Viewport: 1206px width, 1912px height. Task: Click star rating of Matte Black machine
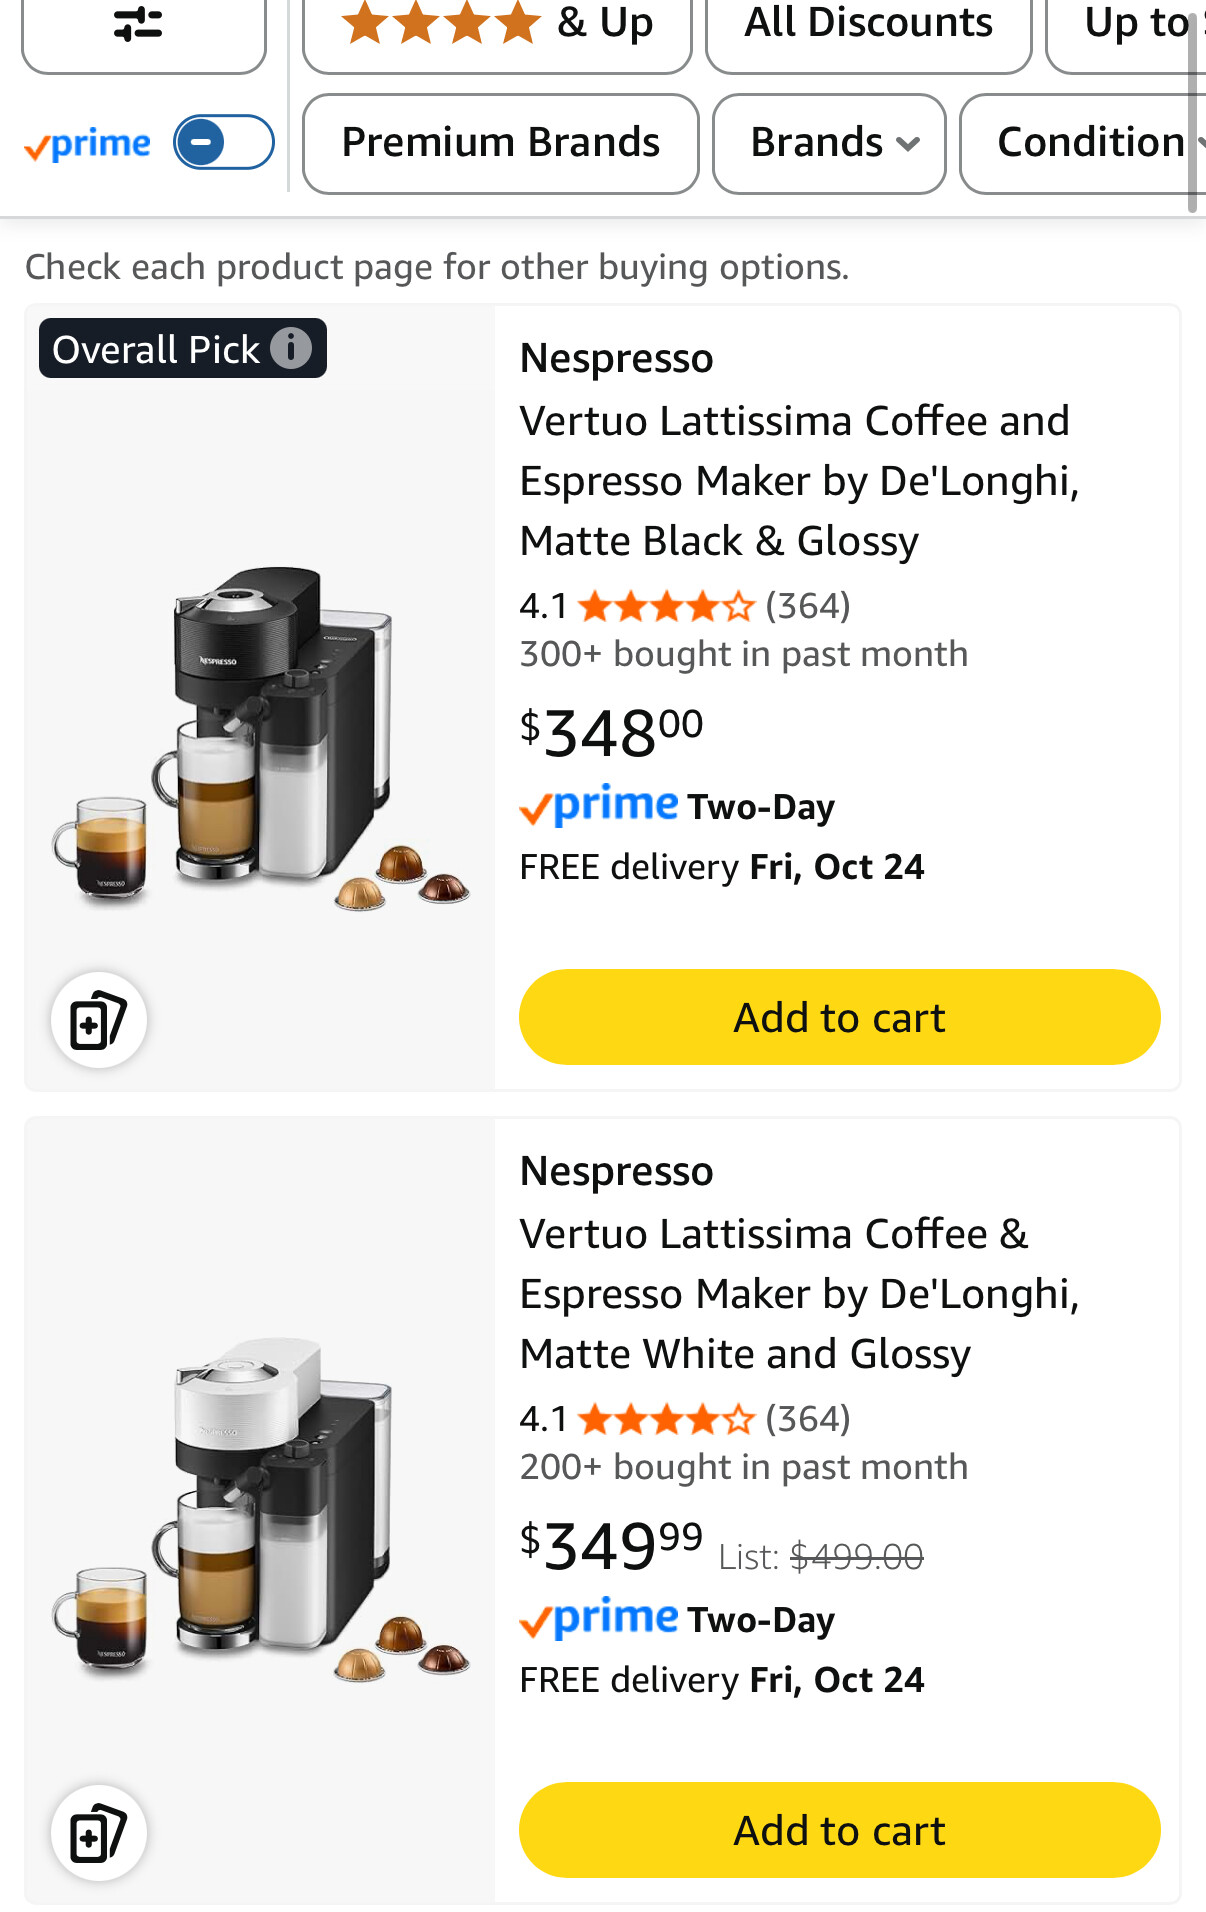[665, 606]
